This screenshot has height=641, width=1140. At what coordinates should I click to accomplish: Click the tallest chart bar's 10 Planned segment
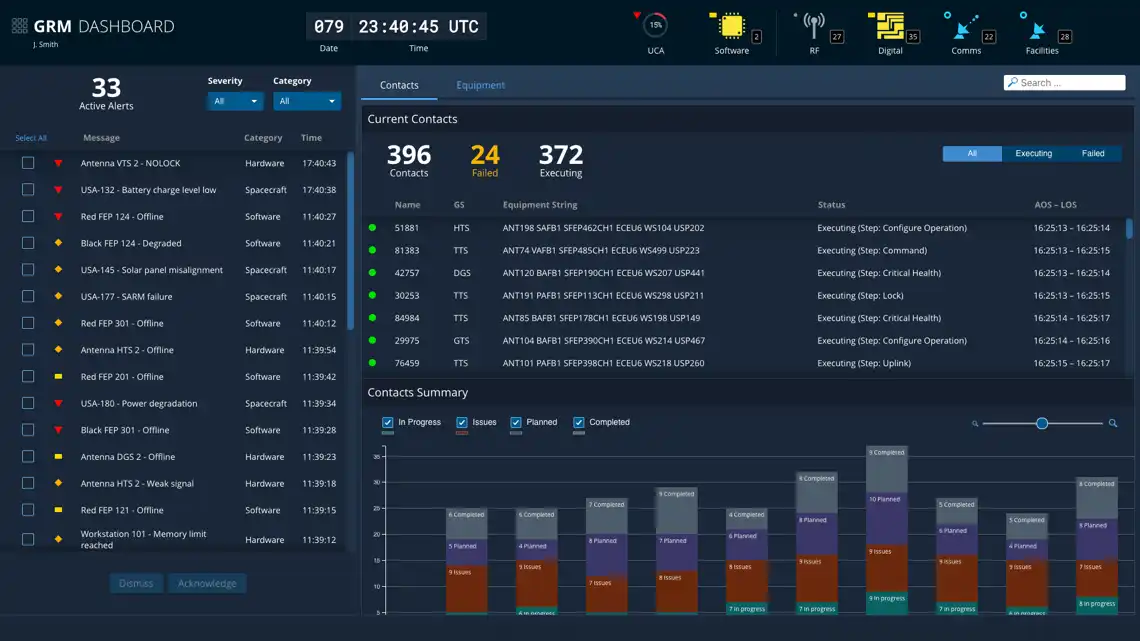[x=886, y=518]
